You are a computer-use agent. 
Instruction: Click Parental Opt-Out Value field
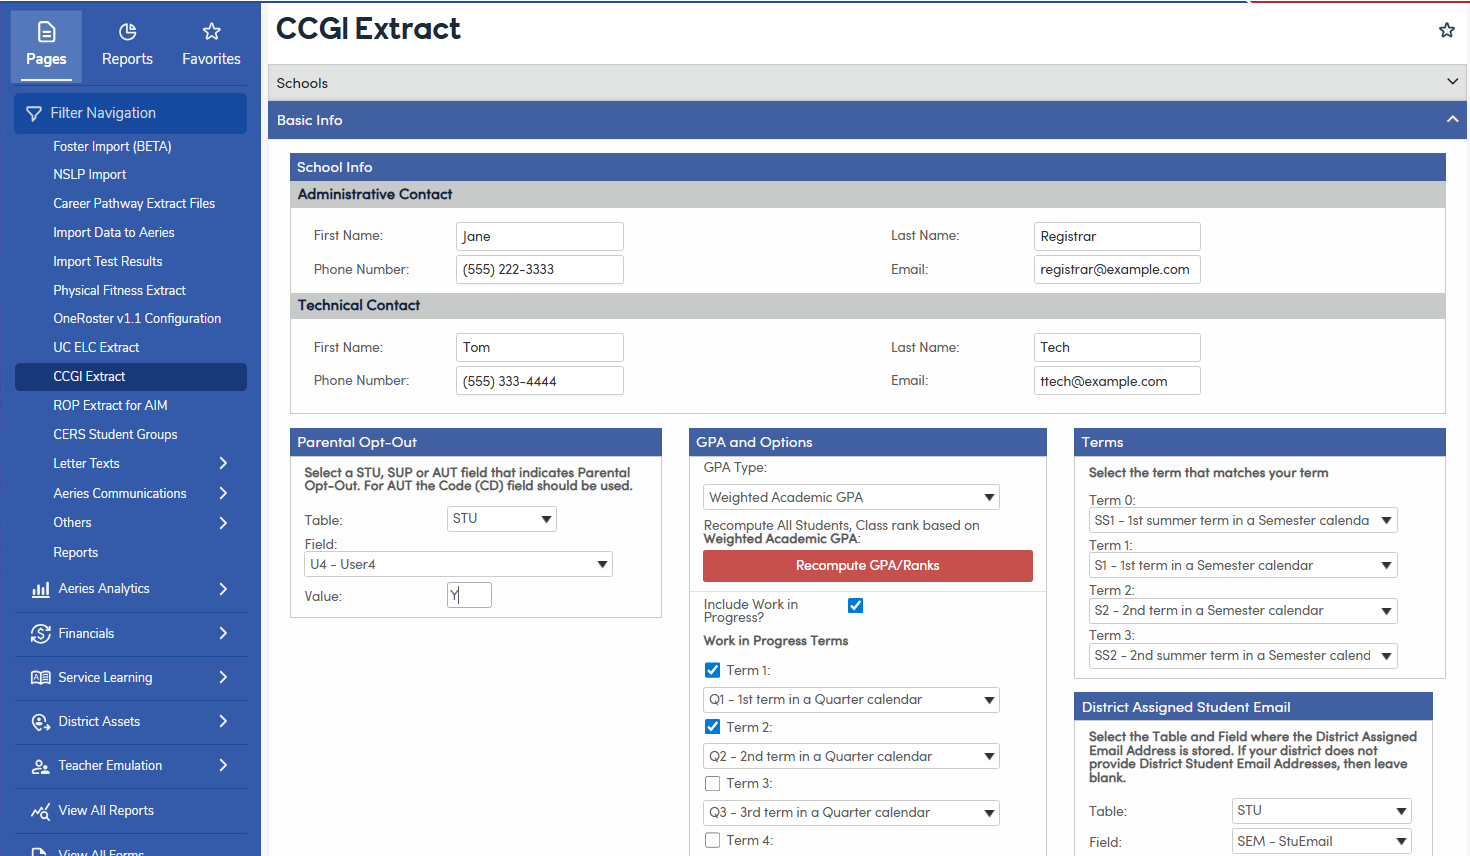coord(469,595)
